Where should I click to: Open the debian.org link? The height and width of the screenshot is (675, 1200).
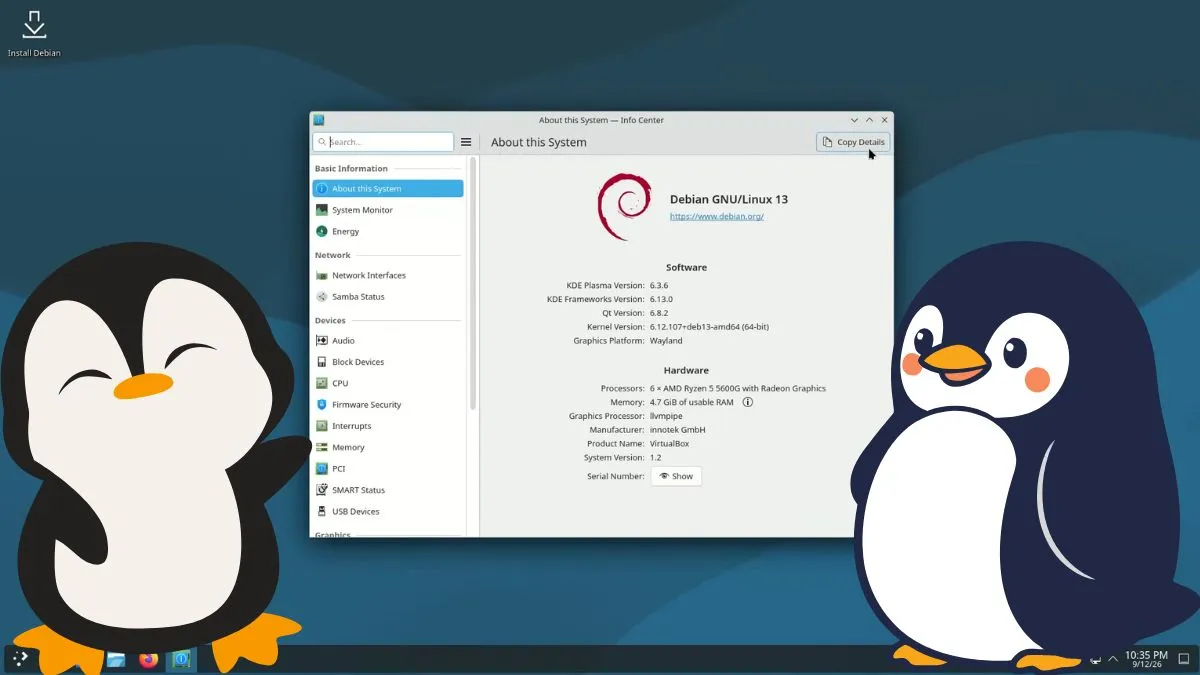tap(717, 216)
